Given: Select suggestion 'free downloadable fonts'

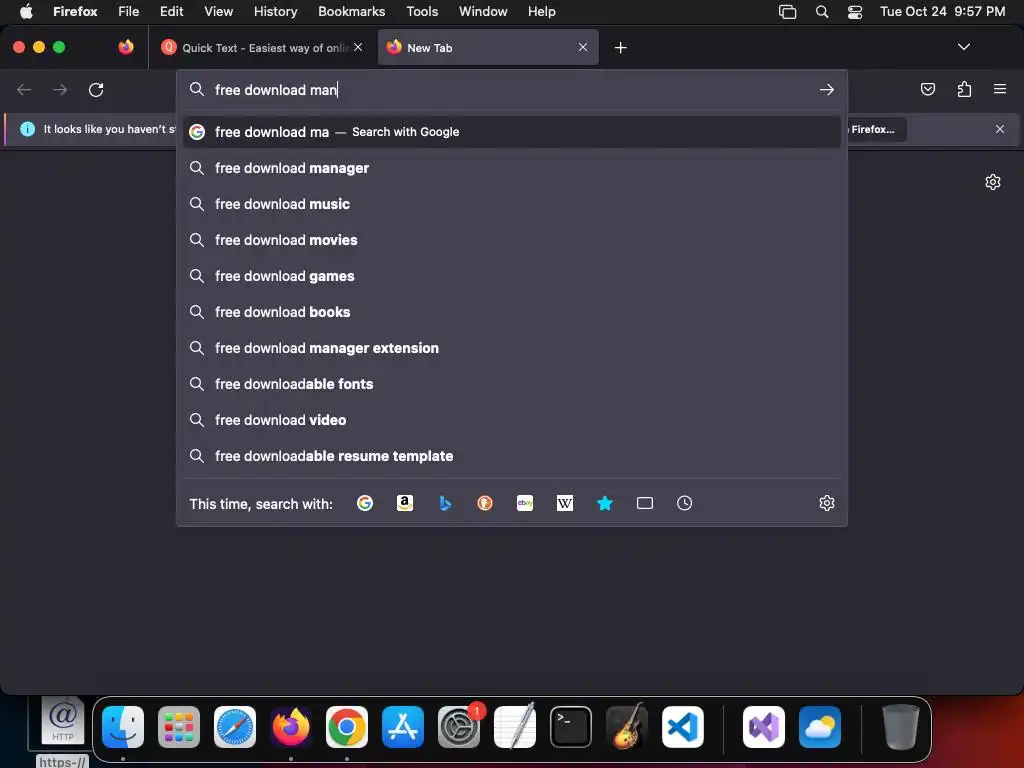Looking at the screenshot, I should coord(512,383).
